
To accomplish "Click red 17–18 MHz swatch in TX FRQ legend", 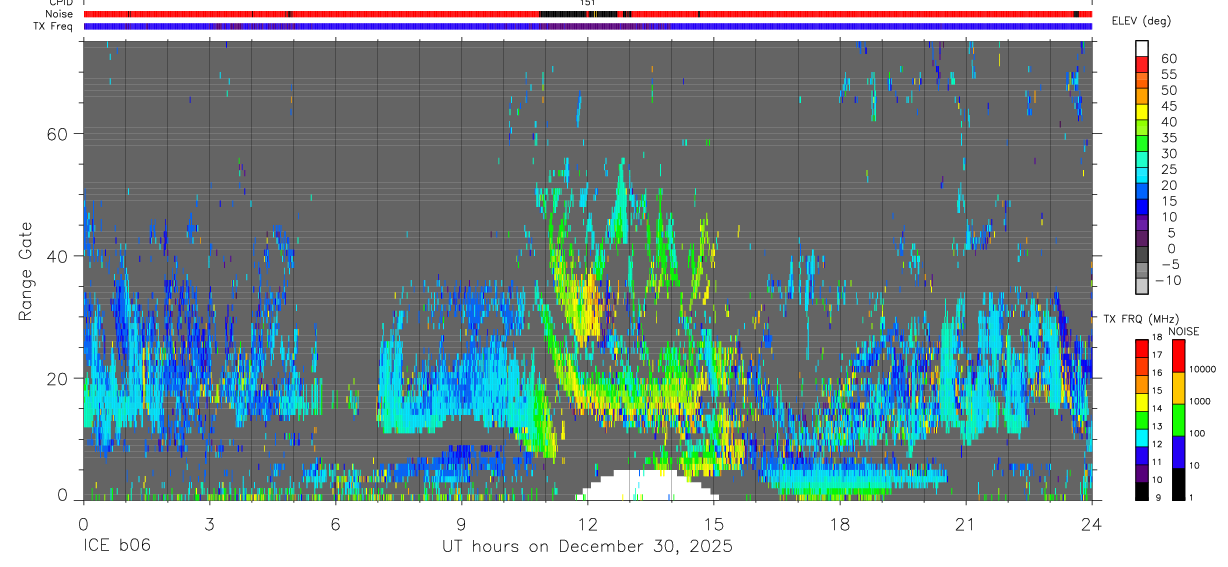I will [1141, 348].
